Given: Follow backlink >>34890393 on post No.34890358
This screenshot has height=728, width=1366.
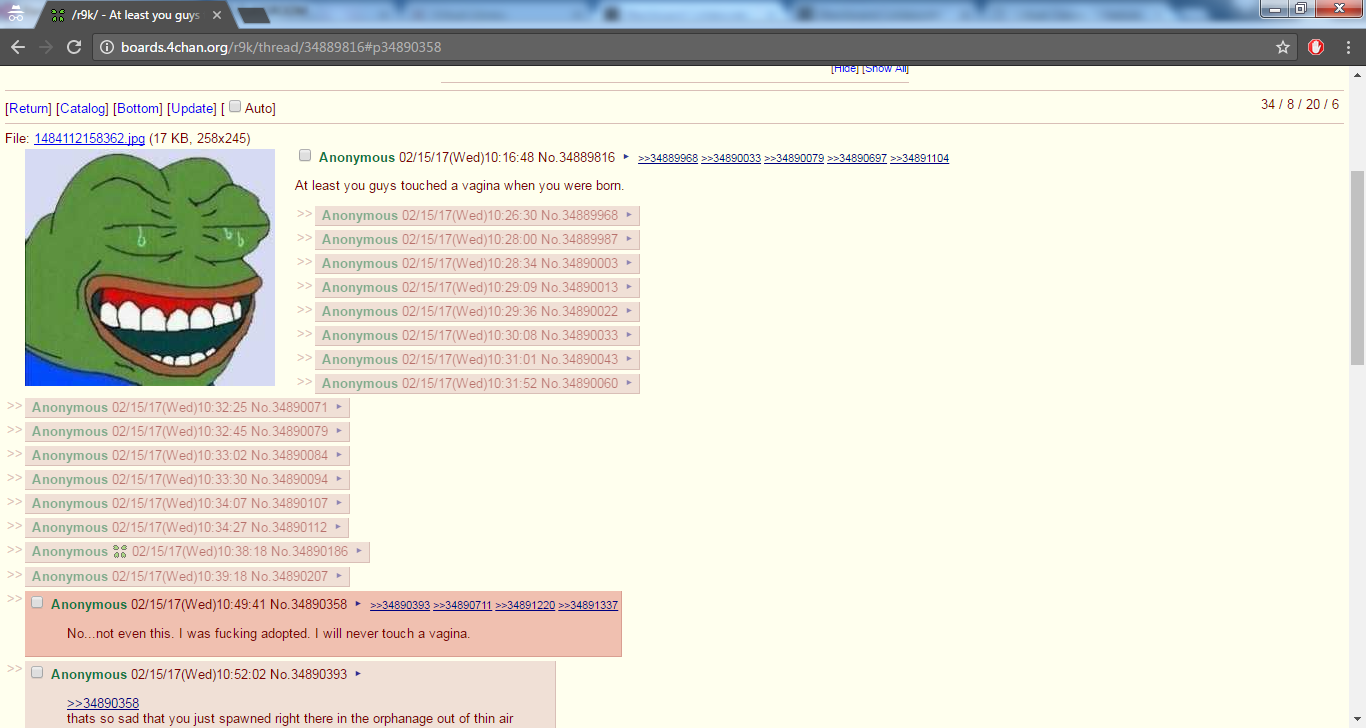Looking at the screenshot, I should coord(400,605).
